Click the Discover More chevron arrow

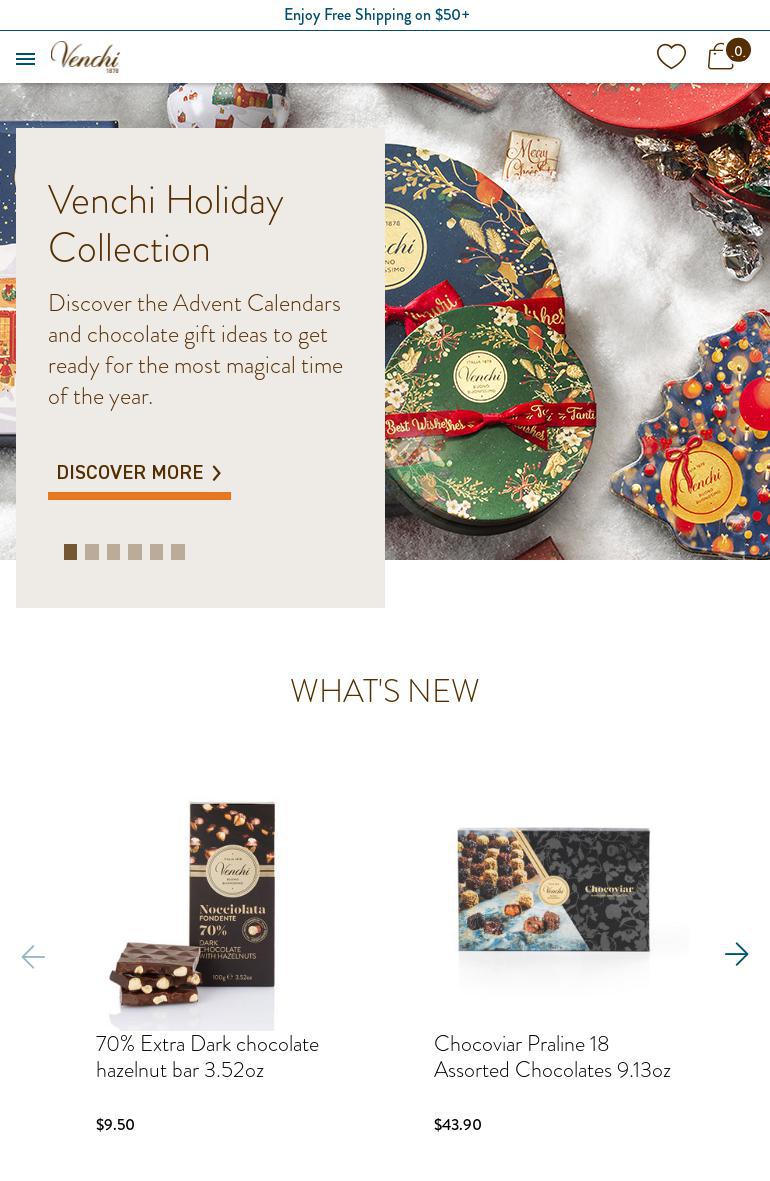(217, 473)
